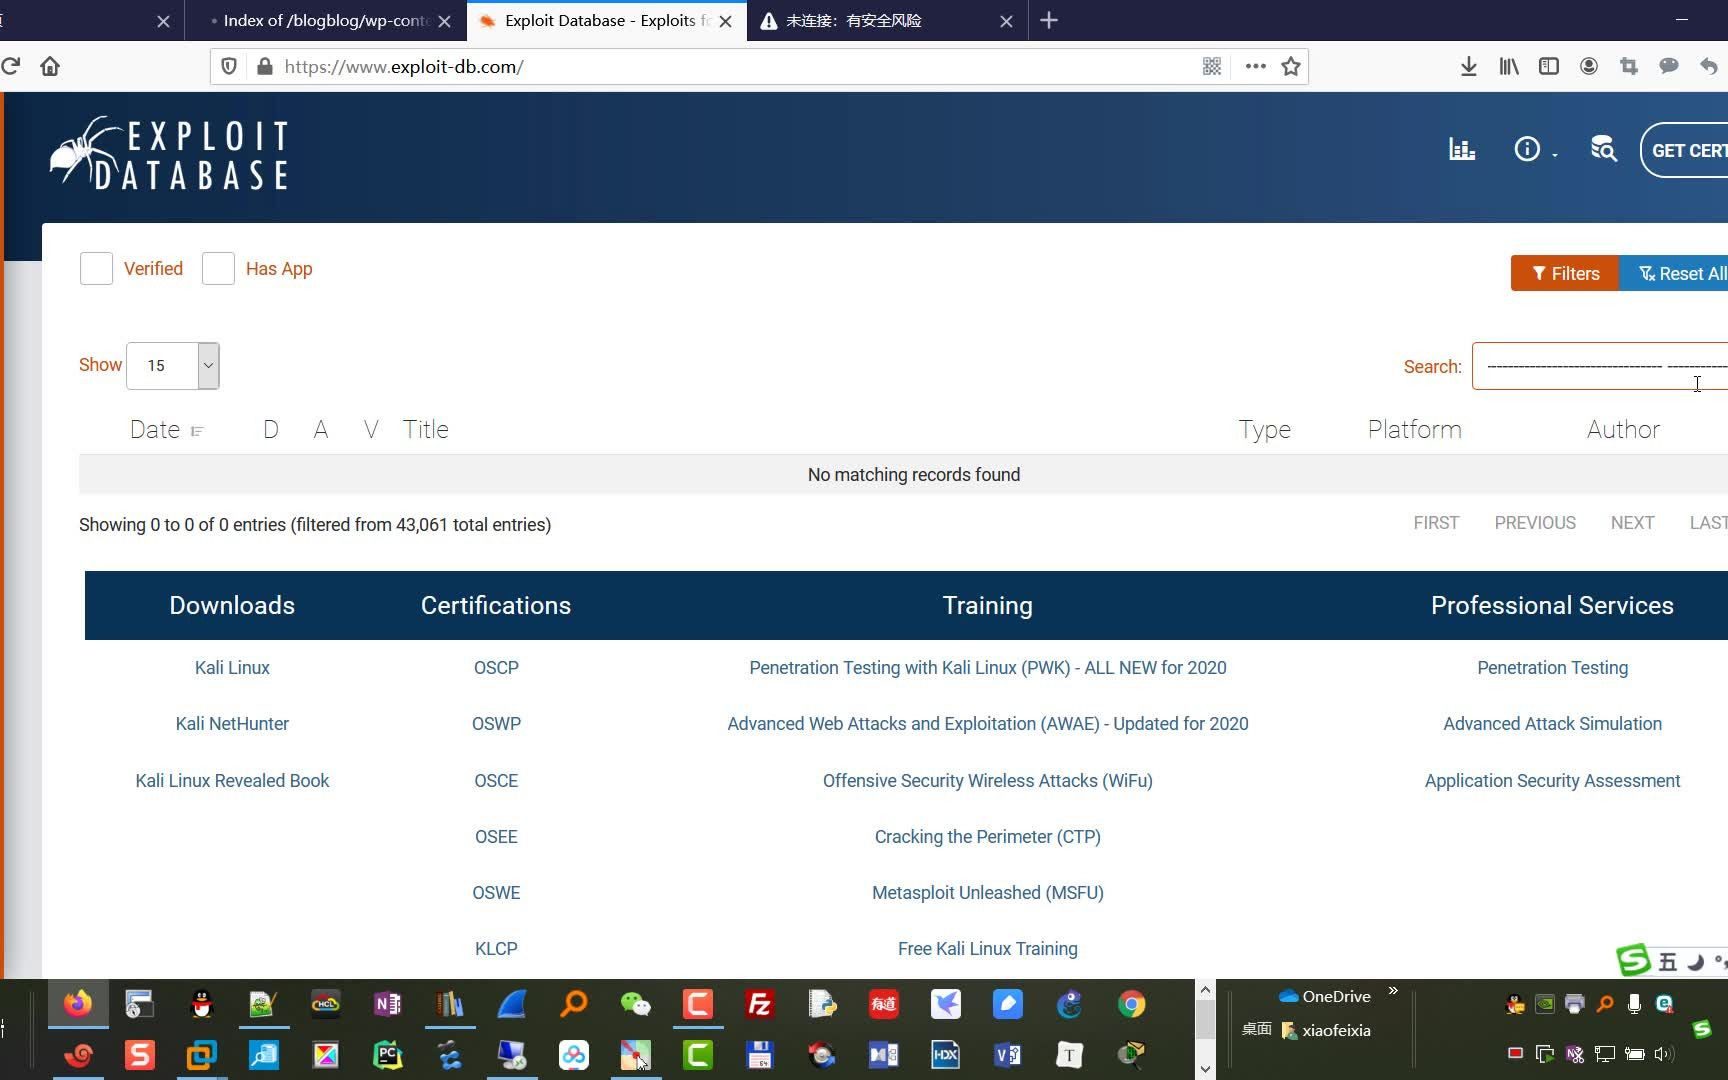The height and width of the screenshot is (1080, 1728).
Task: Open the page actions three-dot menu
Action: click(1256, 67)
